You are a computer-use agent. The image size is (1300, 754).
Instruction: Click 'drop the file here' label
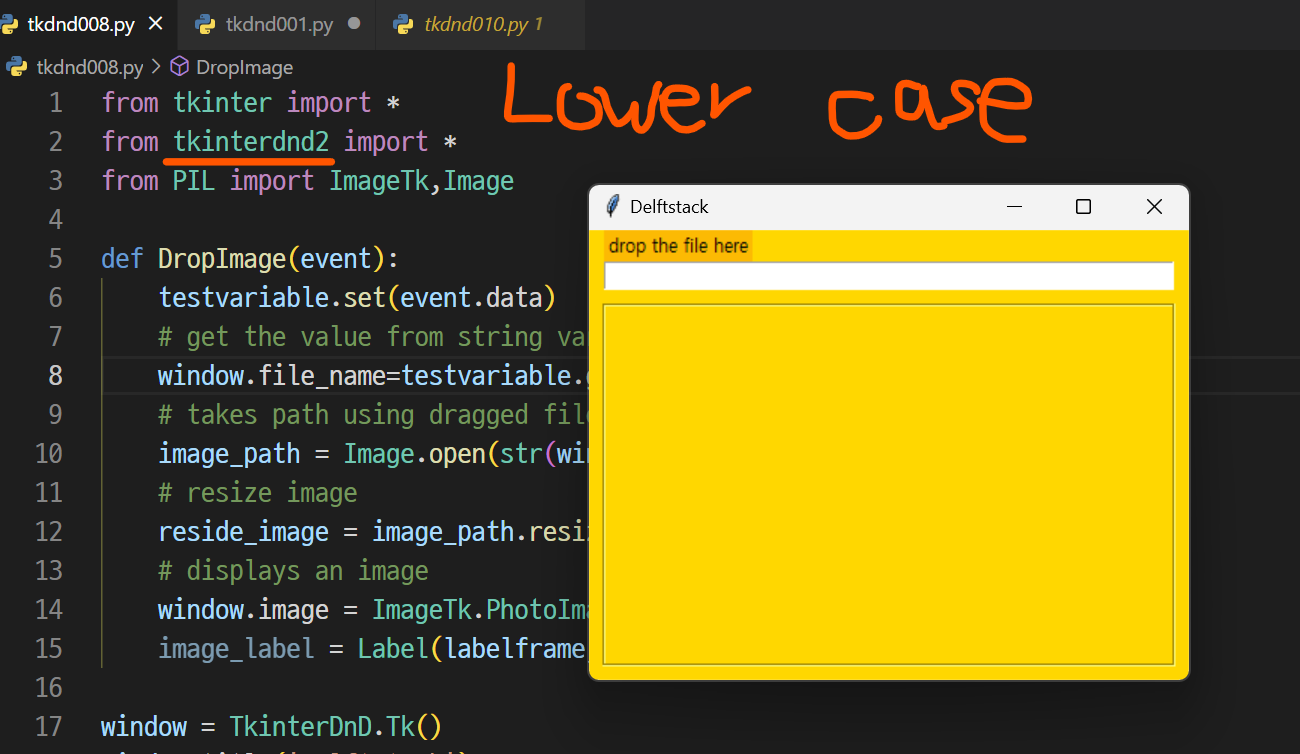coord(678,246)
